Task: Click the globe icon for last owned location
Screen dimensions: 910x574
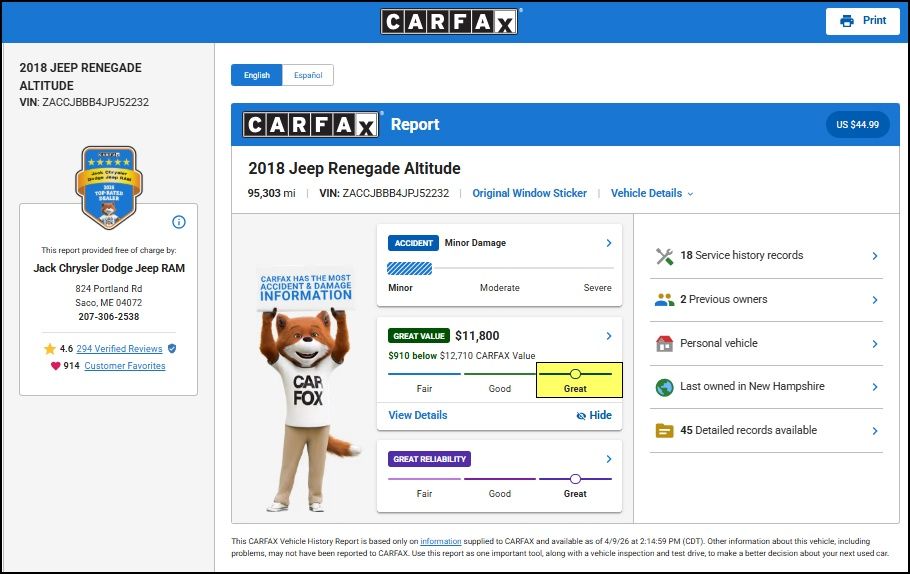Action: 664,387
